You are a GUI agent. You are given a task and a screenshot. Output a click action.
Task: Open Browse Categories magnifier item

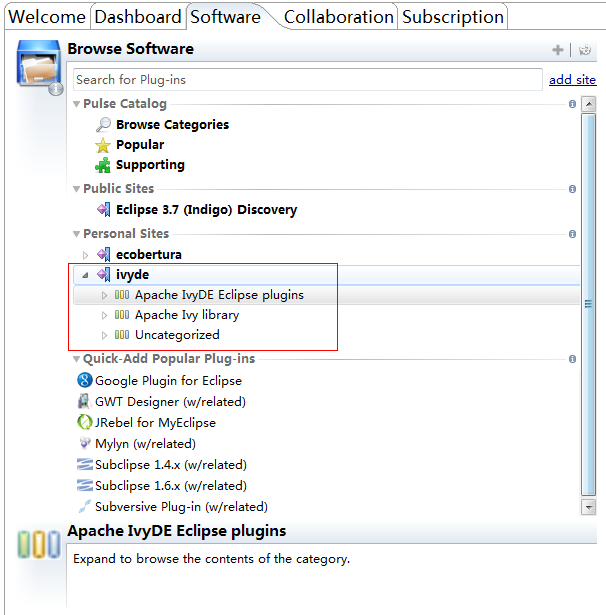pyautogui.click(x=162, y=124)
